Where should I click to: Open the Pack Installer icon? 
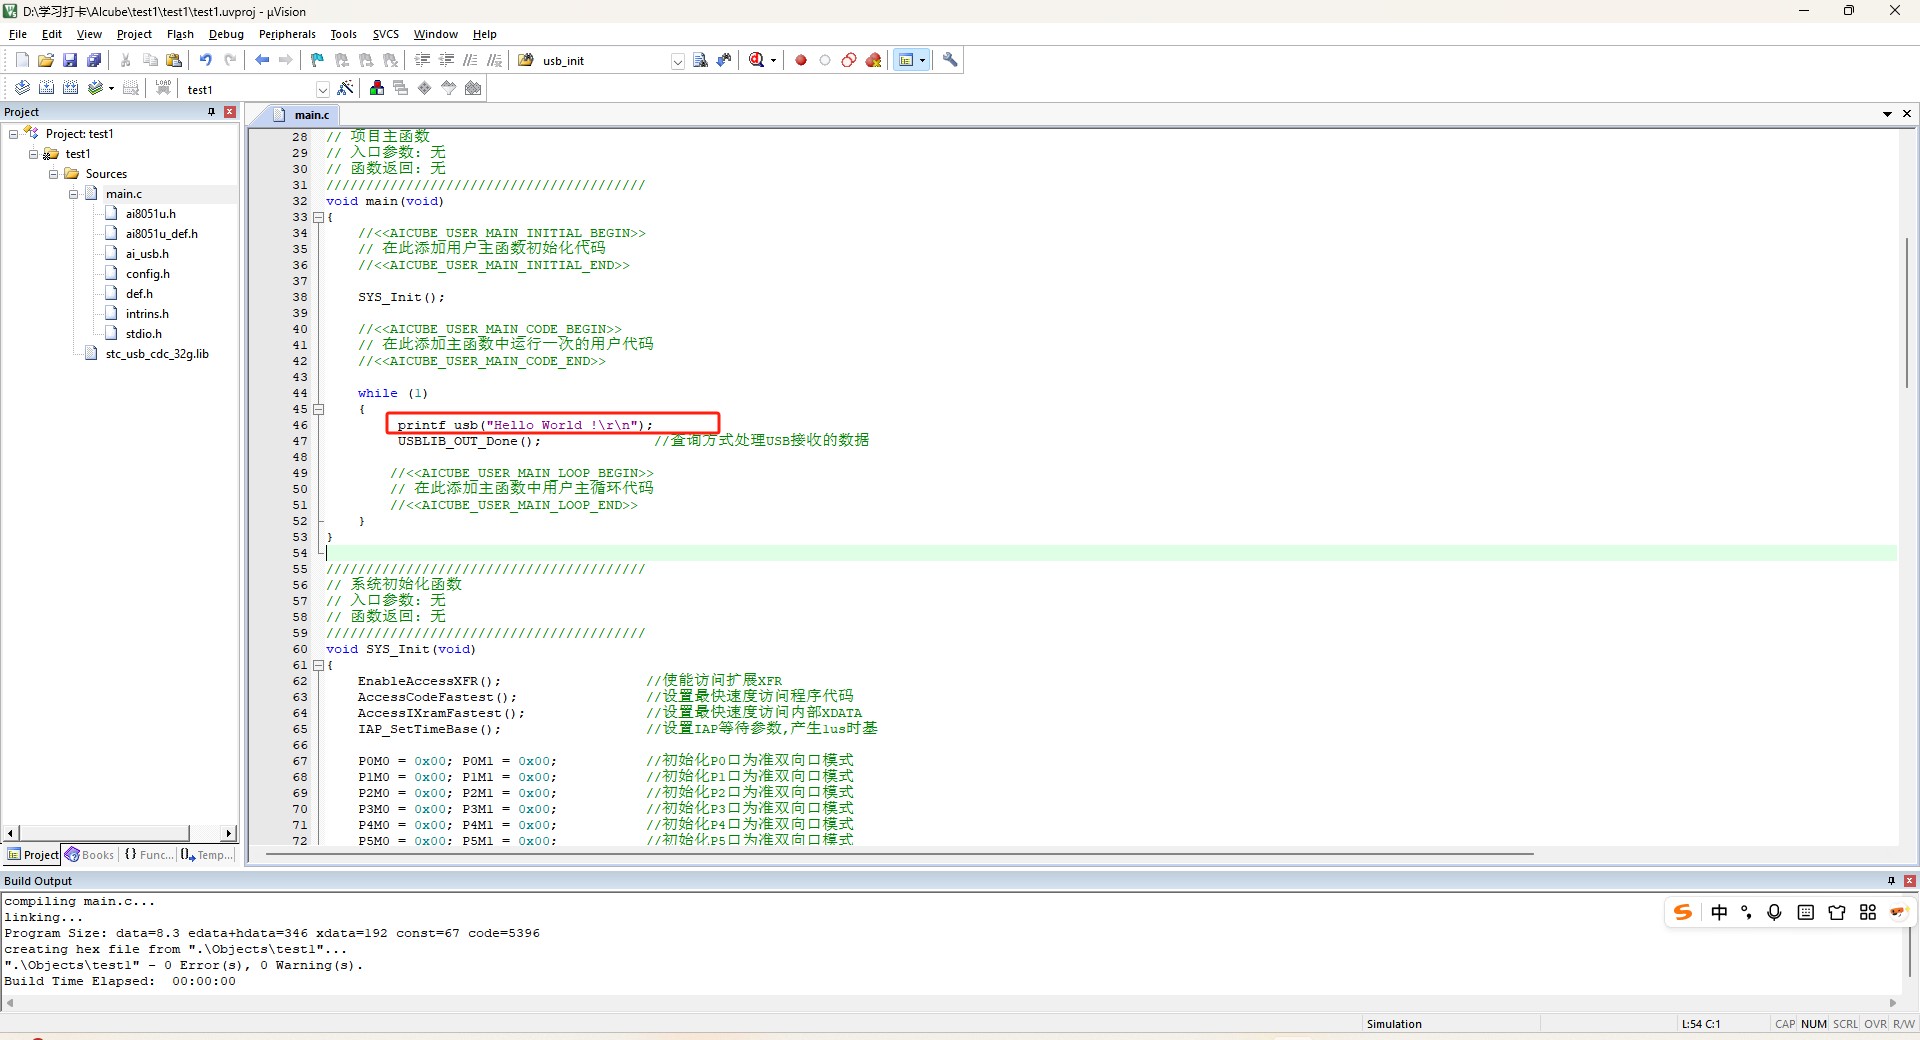(x=473, y=88)
